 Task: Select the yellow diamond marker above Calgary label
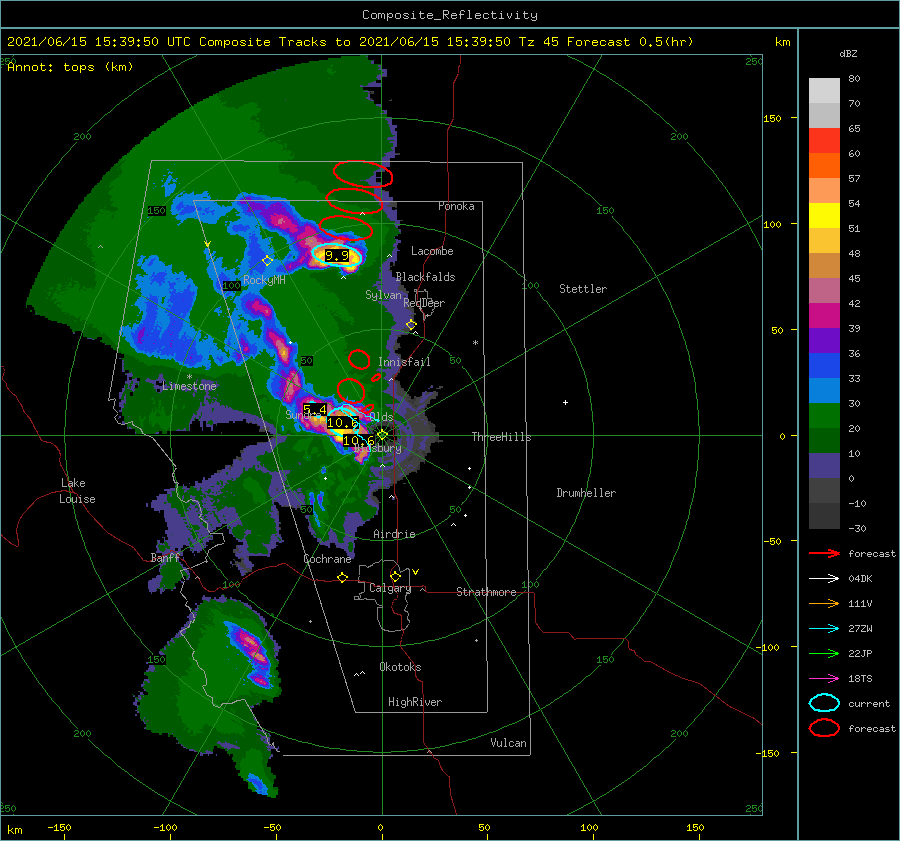click(x=395, y=576)
